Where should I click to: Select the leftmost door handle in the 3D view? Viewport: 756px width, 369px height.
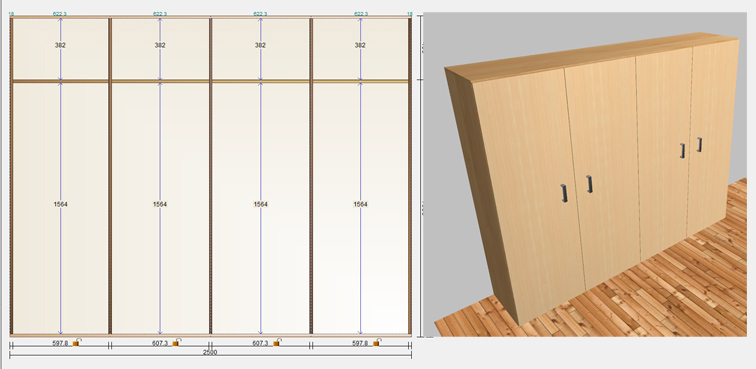[564, 193]
